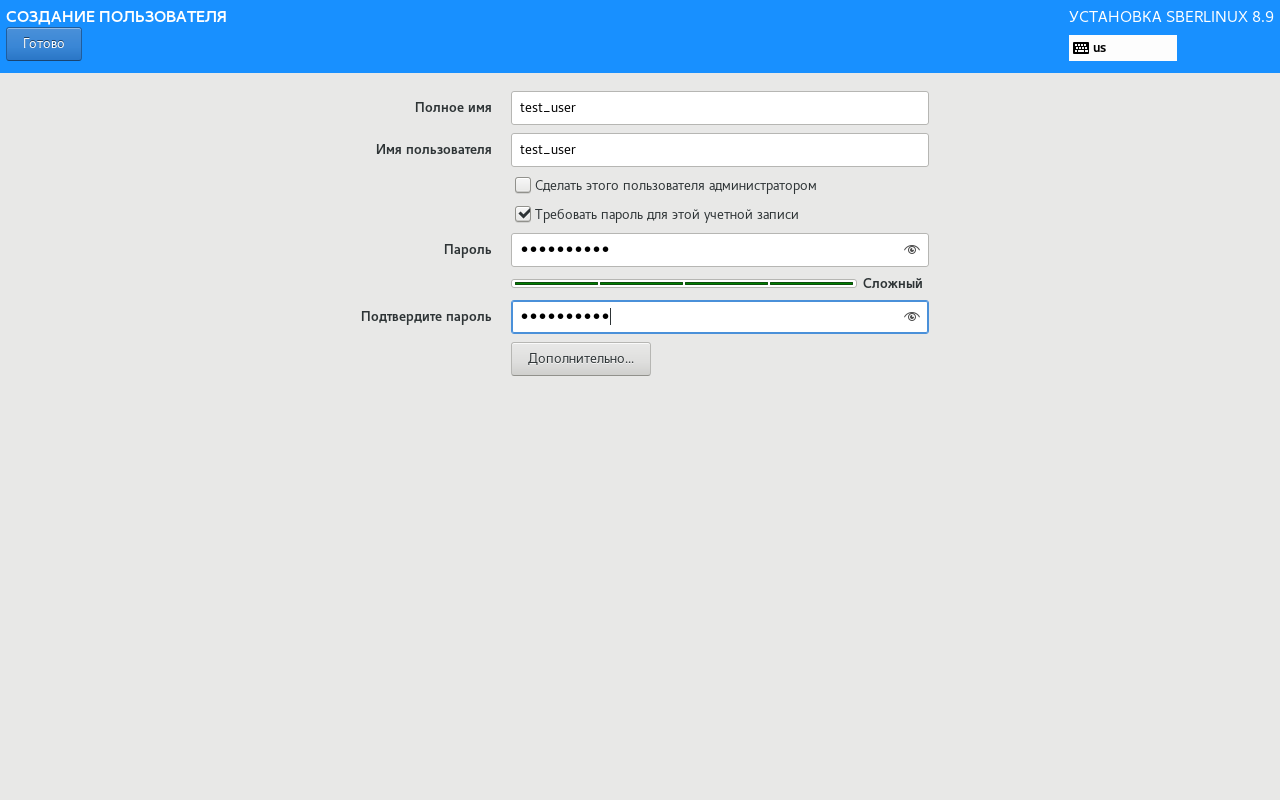The image size is (1280, 800).
Task: Click the Полное имя label
Action: tap(453, 108)
